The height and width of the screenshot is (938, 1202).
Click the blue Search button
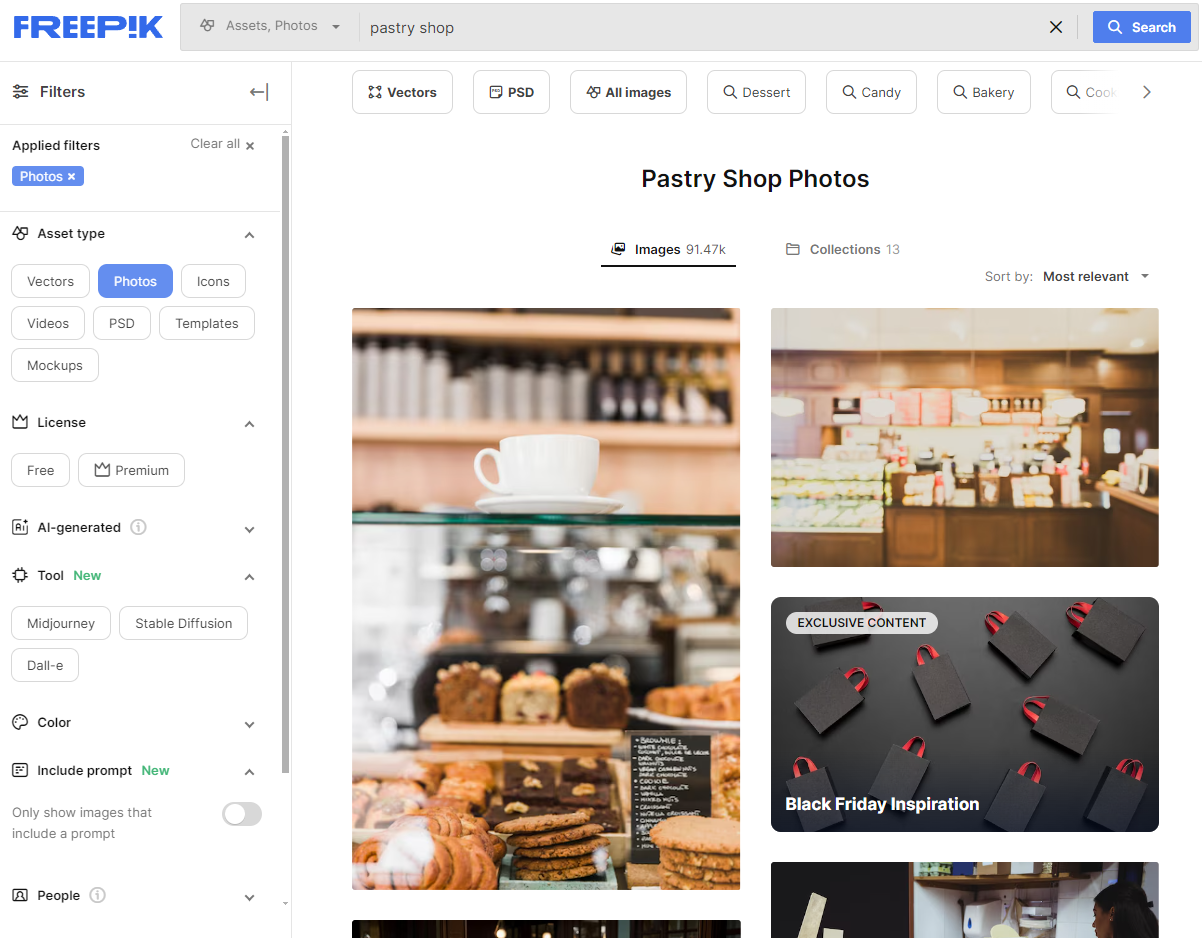(x=1141, y=27)
